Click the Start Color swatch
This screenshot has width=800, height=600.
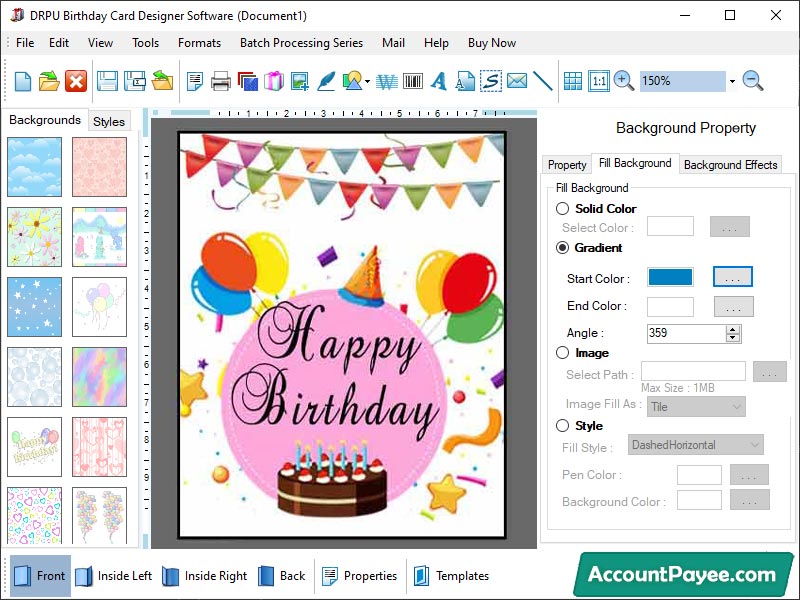click(x=669, y=277)
